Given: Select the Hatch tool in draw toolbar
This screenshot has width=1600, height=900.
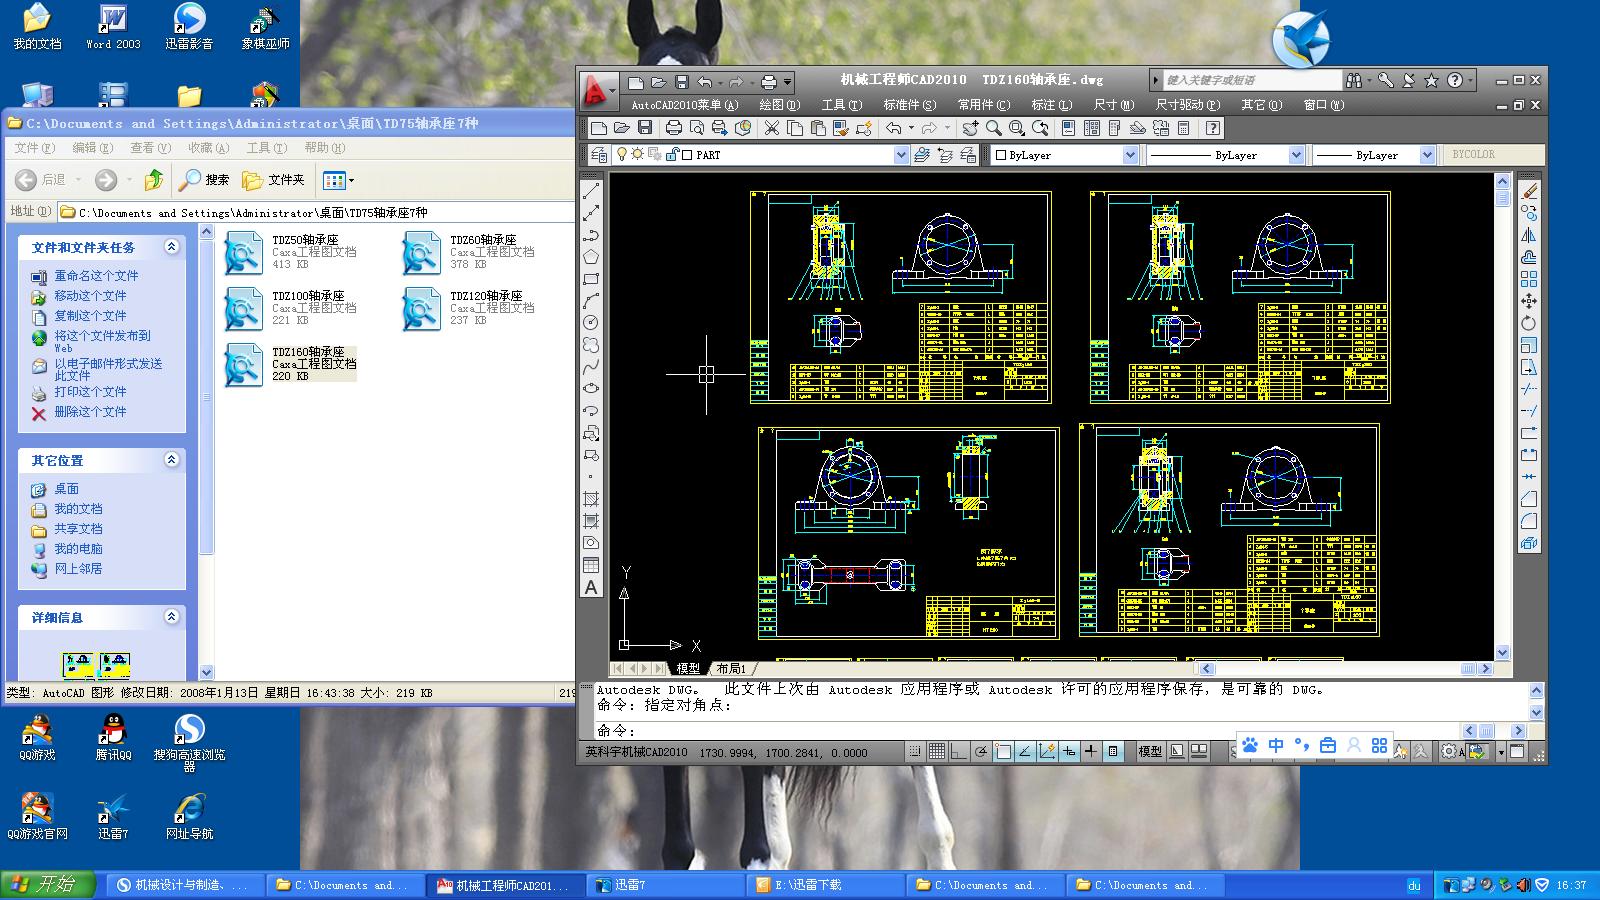Looking at the screenshot, I should coord(591,499).
